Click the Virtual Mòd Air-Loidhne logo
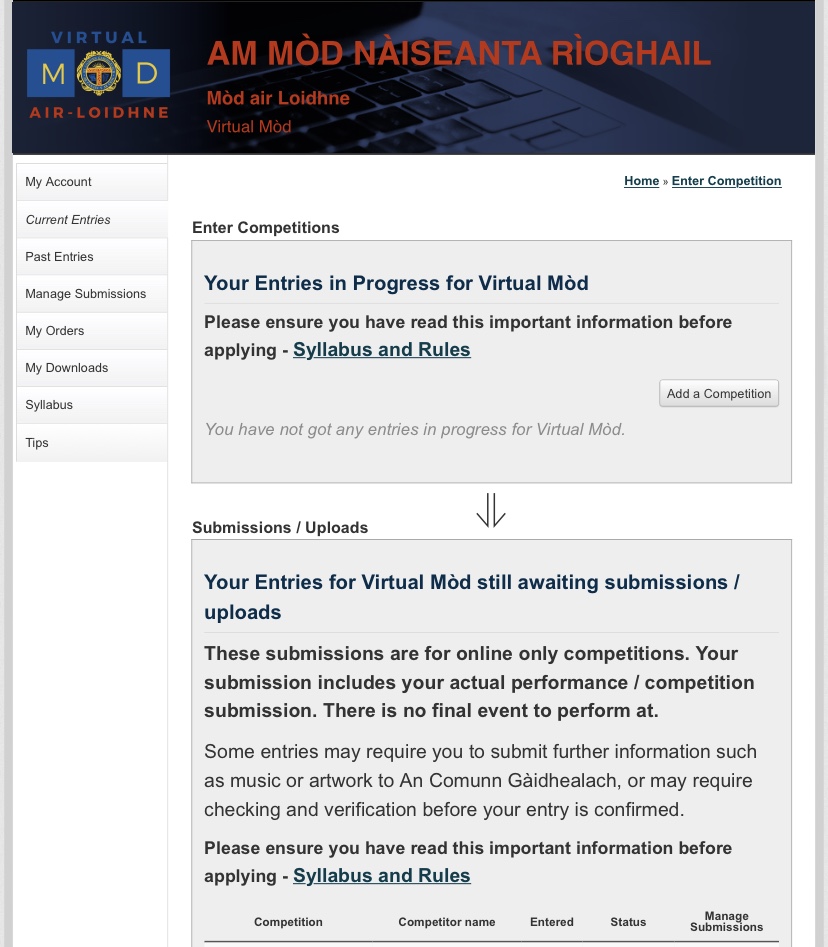The height and width of the screenshot is (947, 828). (x=98, y=75)
